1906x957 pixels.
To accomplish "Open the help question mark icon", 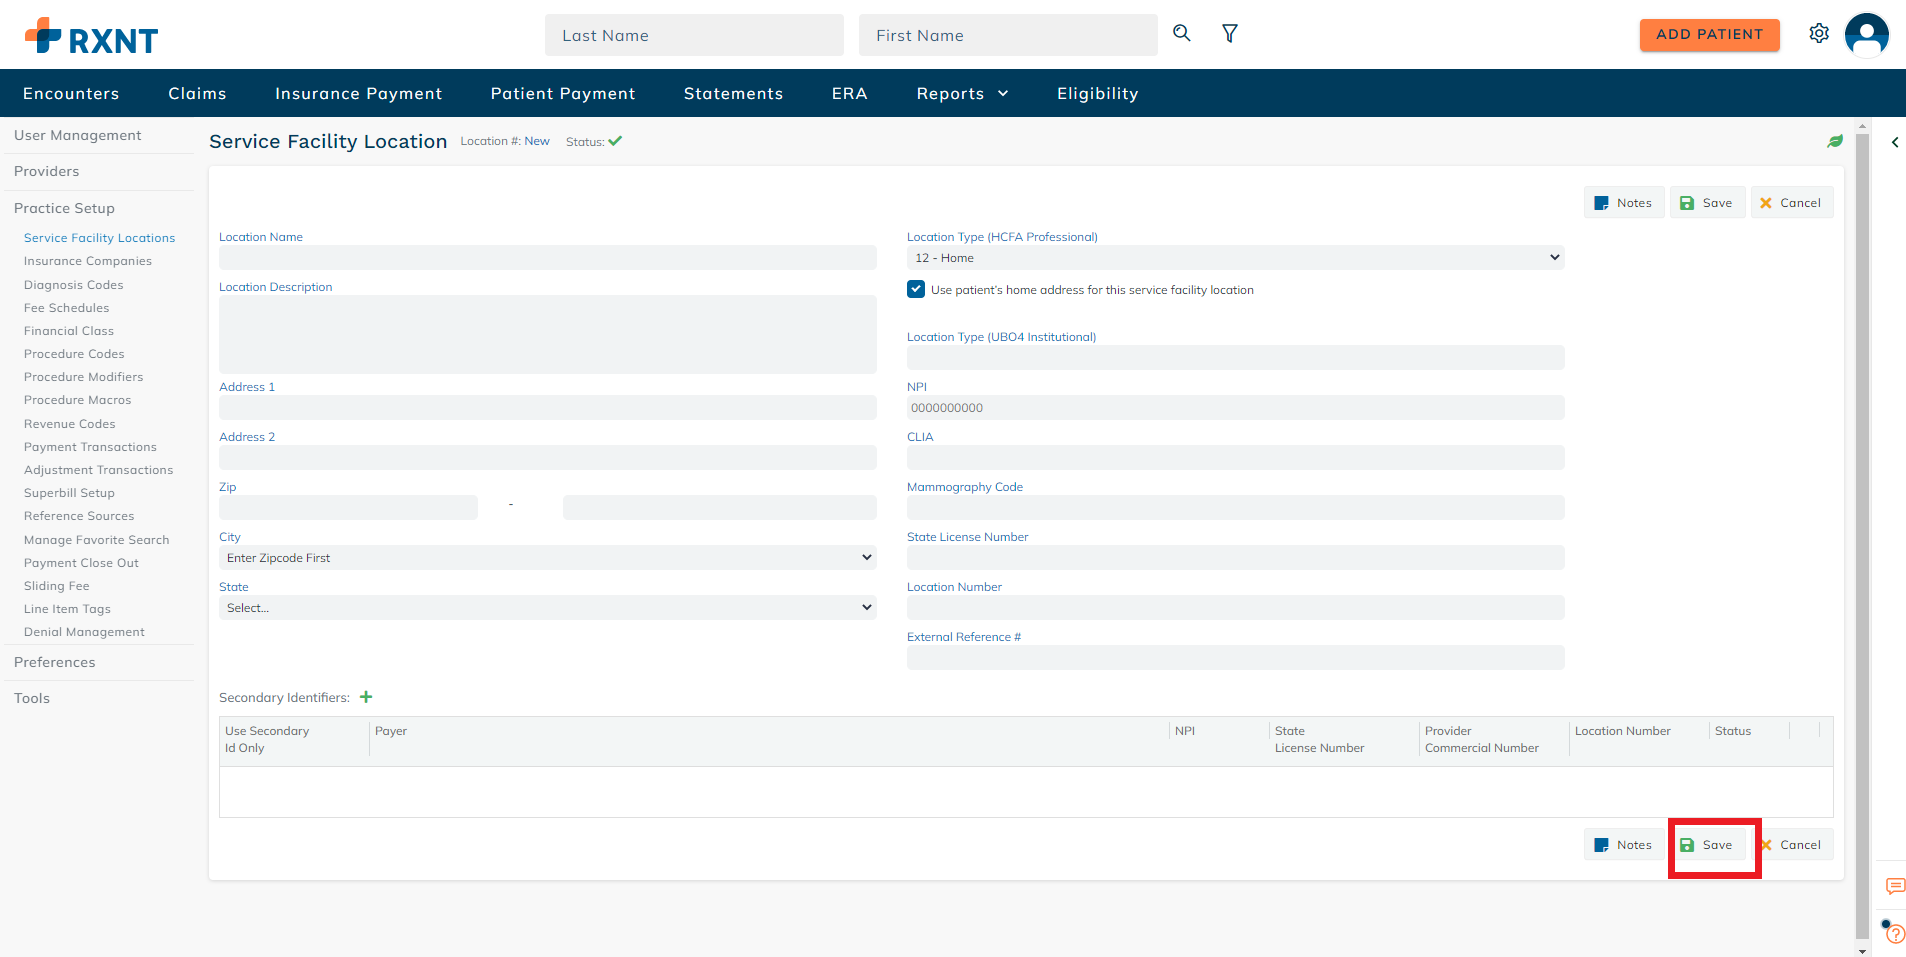I will (1895, 934).
